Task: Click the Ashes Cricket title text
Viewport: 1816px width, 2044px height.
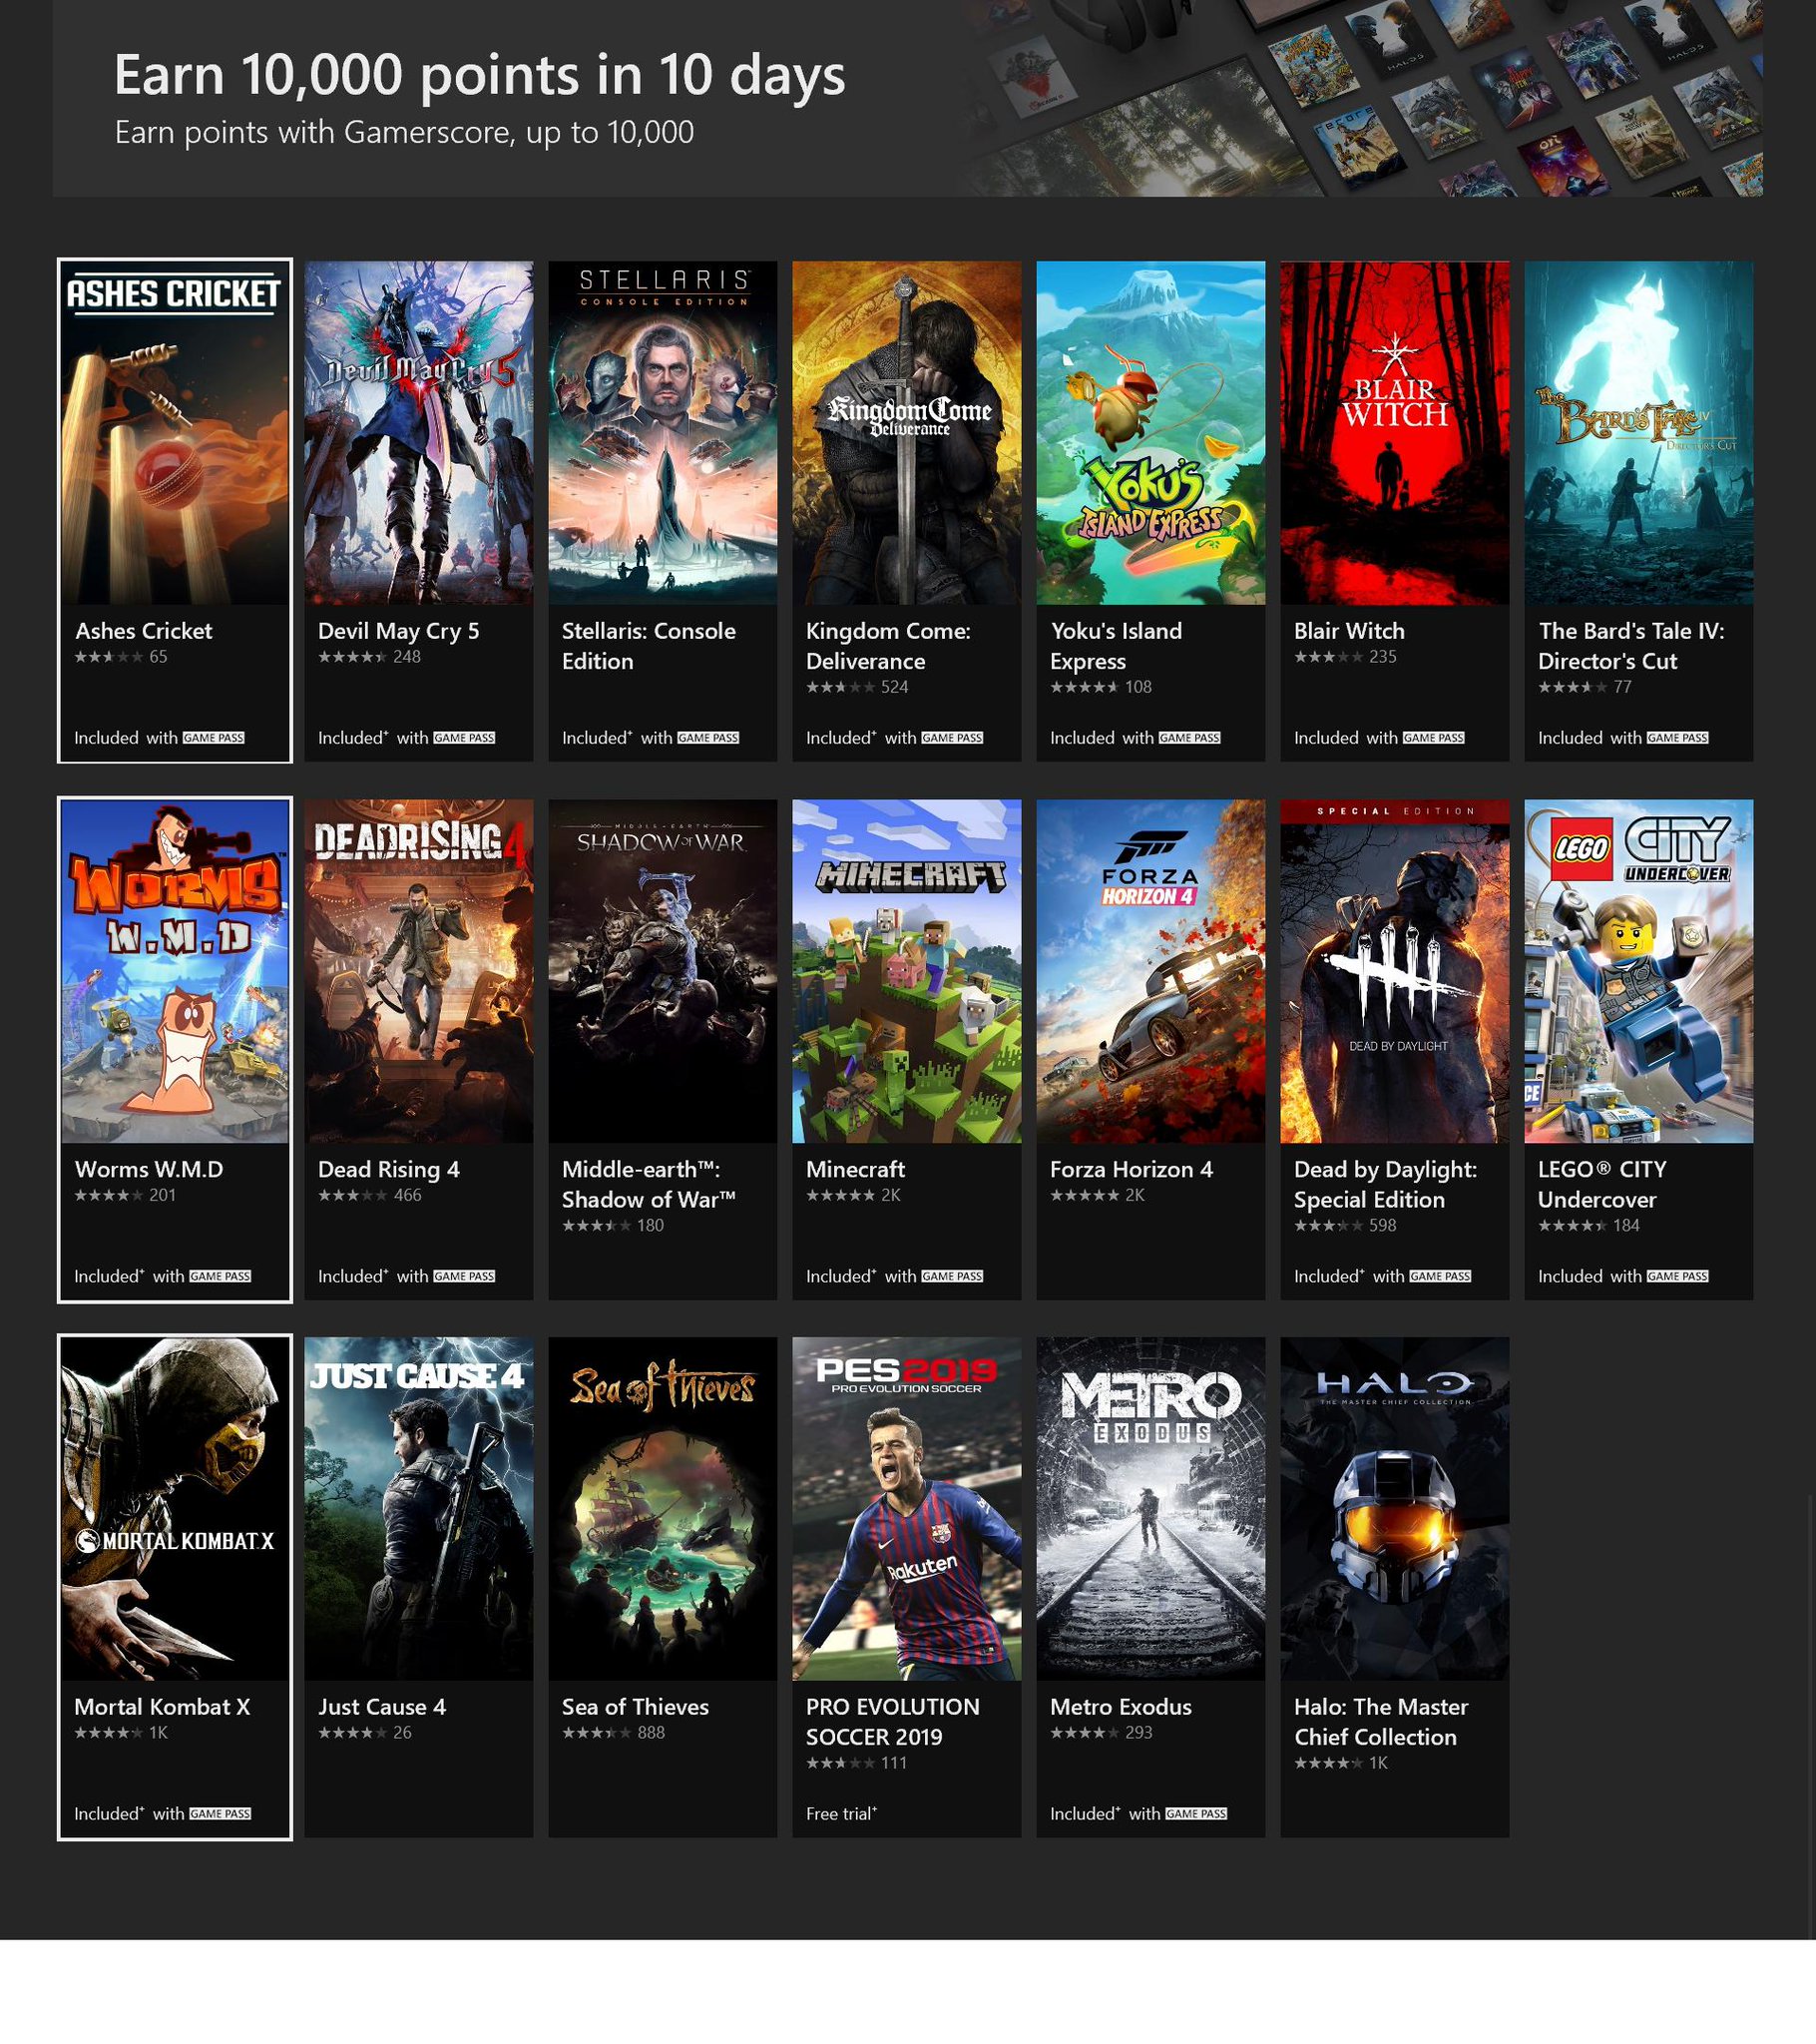Action: (144, 631)
